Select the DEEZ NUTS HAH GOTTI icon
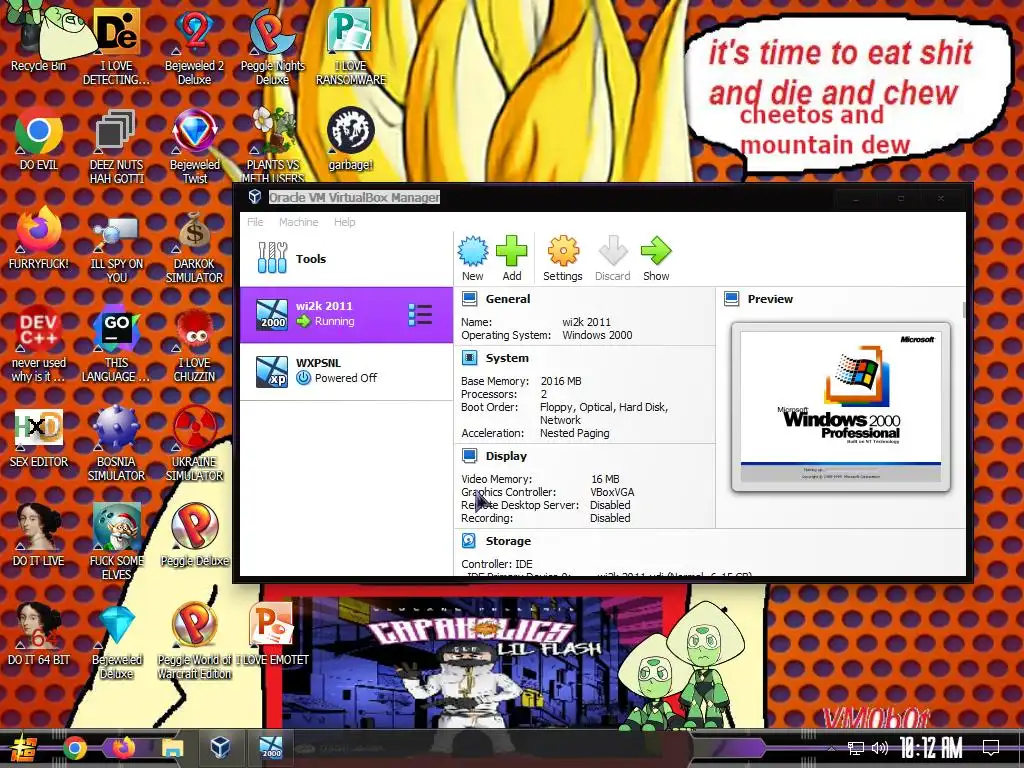The height and width of the screenshot is (768, 1024). (x=116, y=145)
